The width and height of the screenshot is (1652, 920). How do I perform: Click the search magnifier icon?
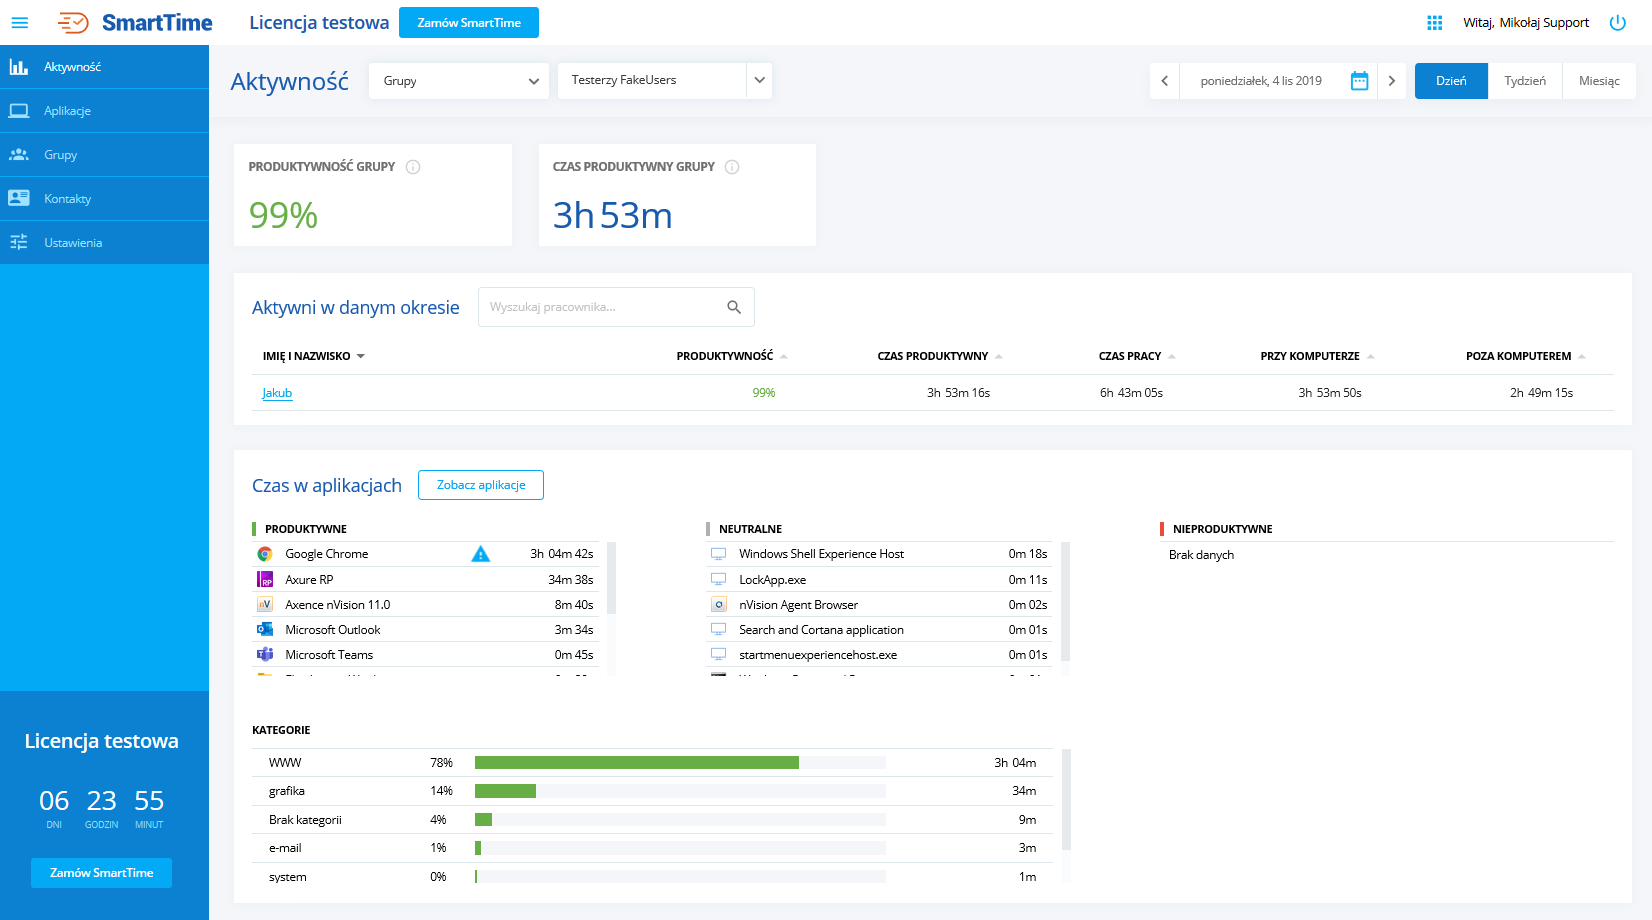(734, 307)
